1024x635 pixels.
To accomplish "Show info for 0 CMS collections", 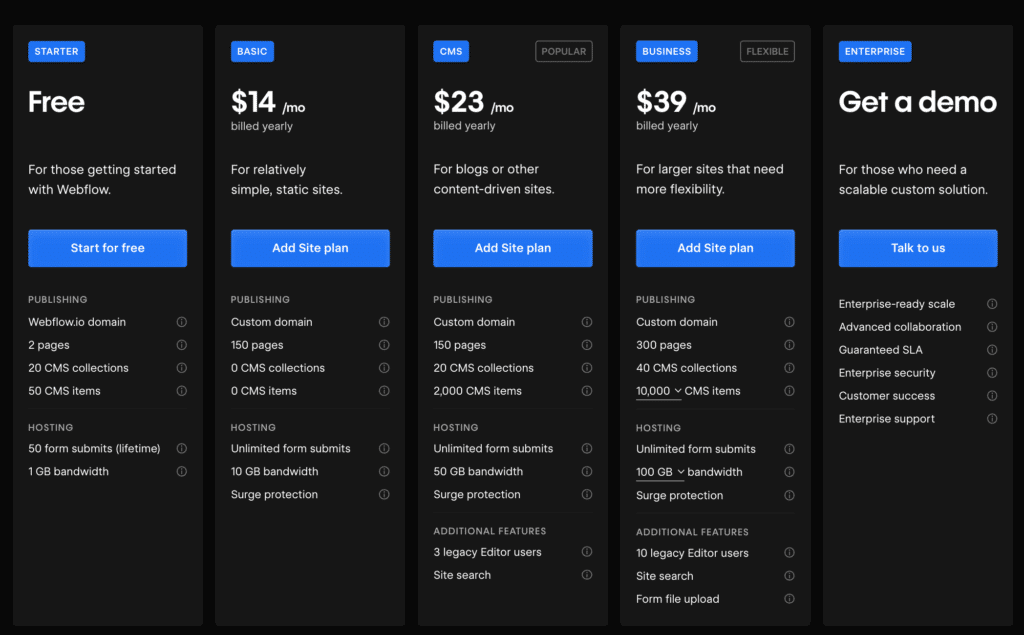I will tap(384, 368).
